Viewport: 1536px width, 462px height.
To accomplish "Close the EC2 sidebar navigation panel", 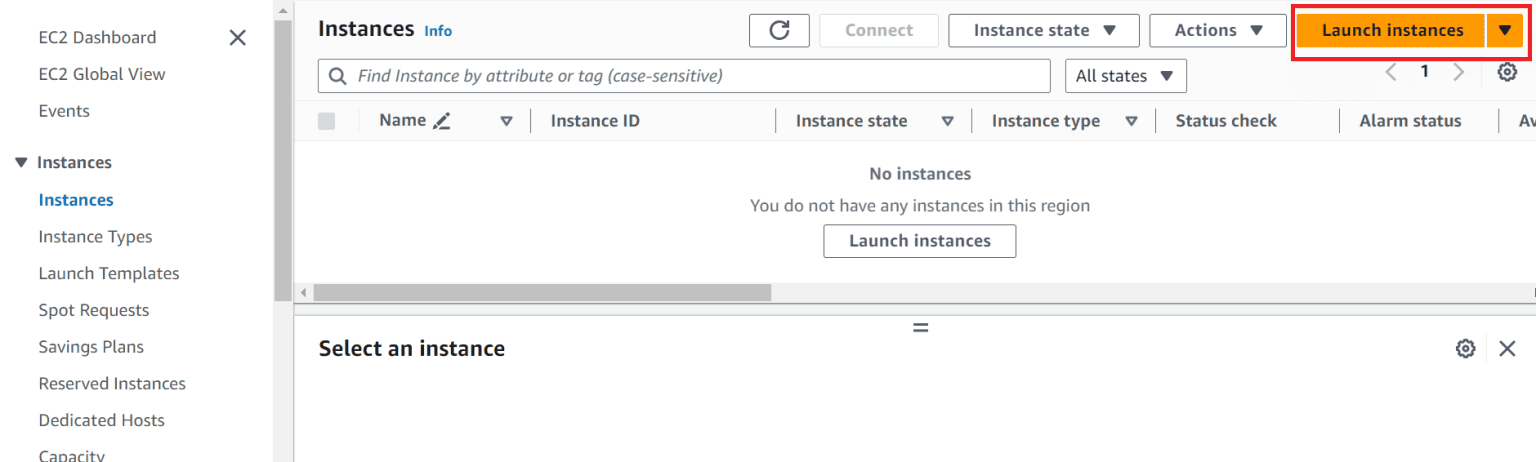I will tap(237, 38).
